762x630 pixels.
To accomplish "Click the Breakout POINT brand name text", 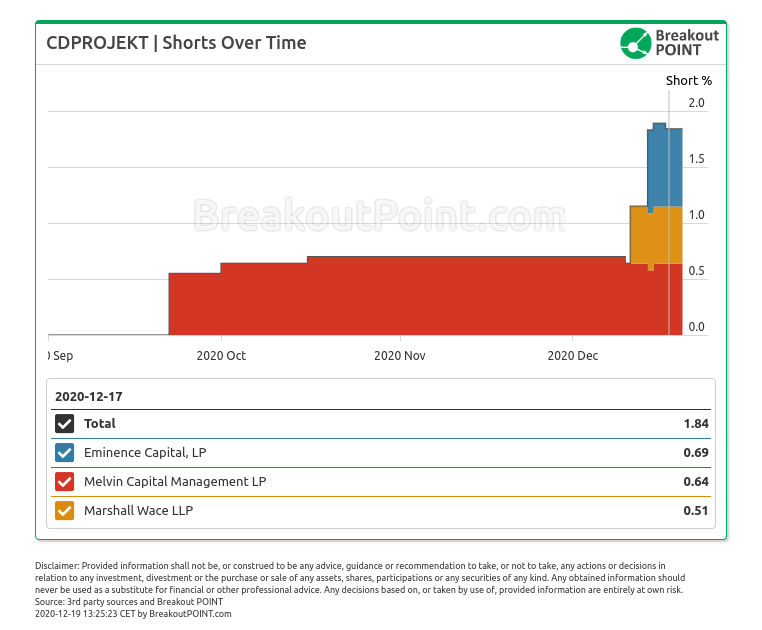I will pyautogui.click(x=687, y=43).
